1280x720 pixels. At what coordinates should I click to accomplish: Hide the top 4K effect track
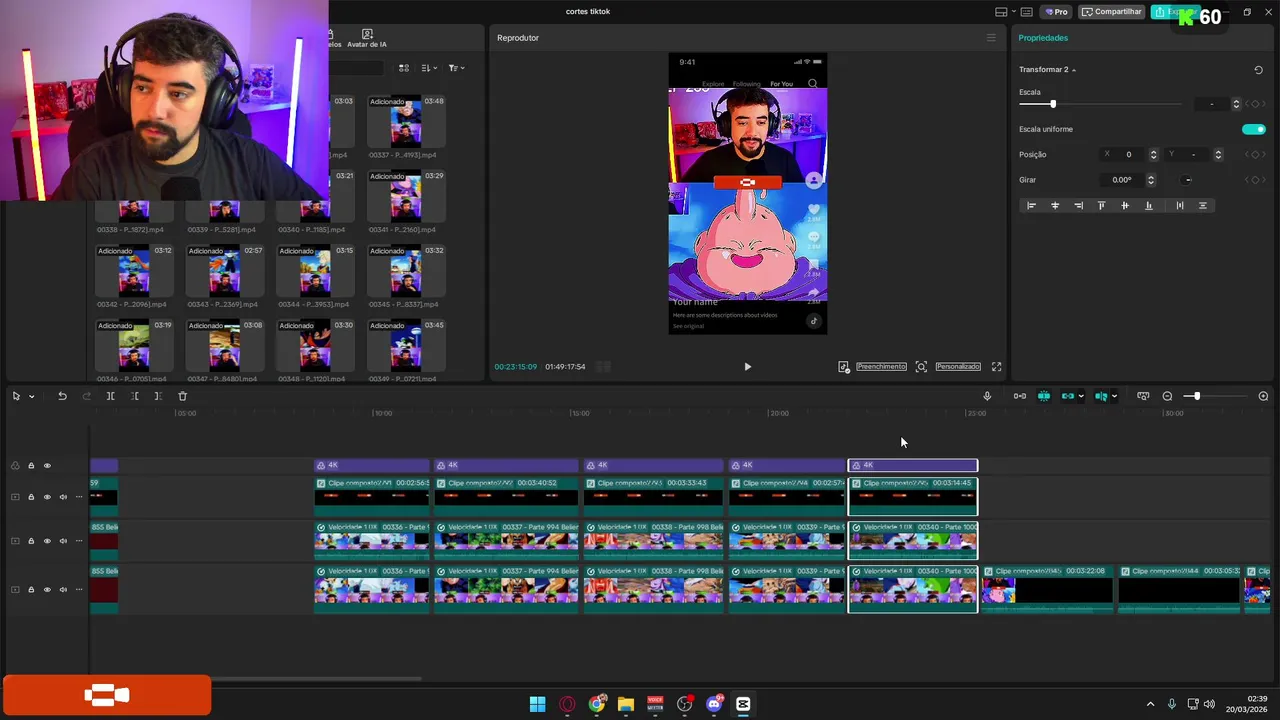(46, 466)
